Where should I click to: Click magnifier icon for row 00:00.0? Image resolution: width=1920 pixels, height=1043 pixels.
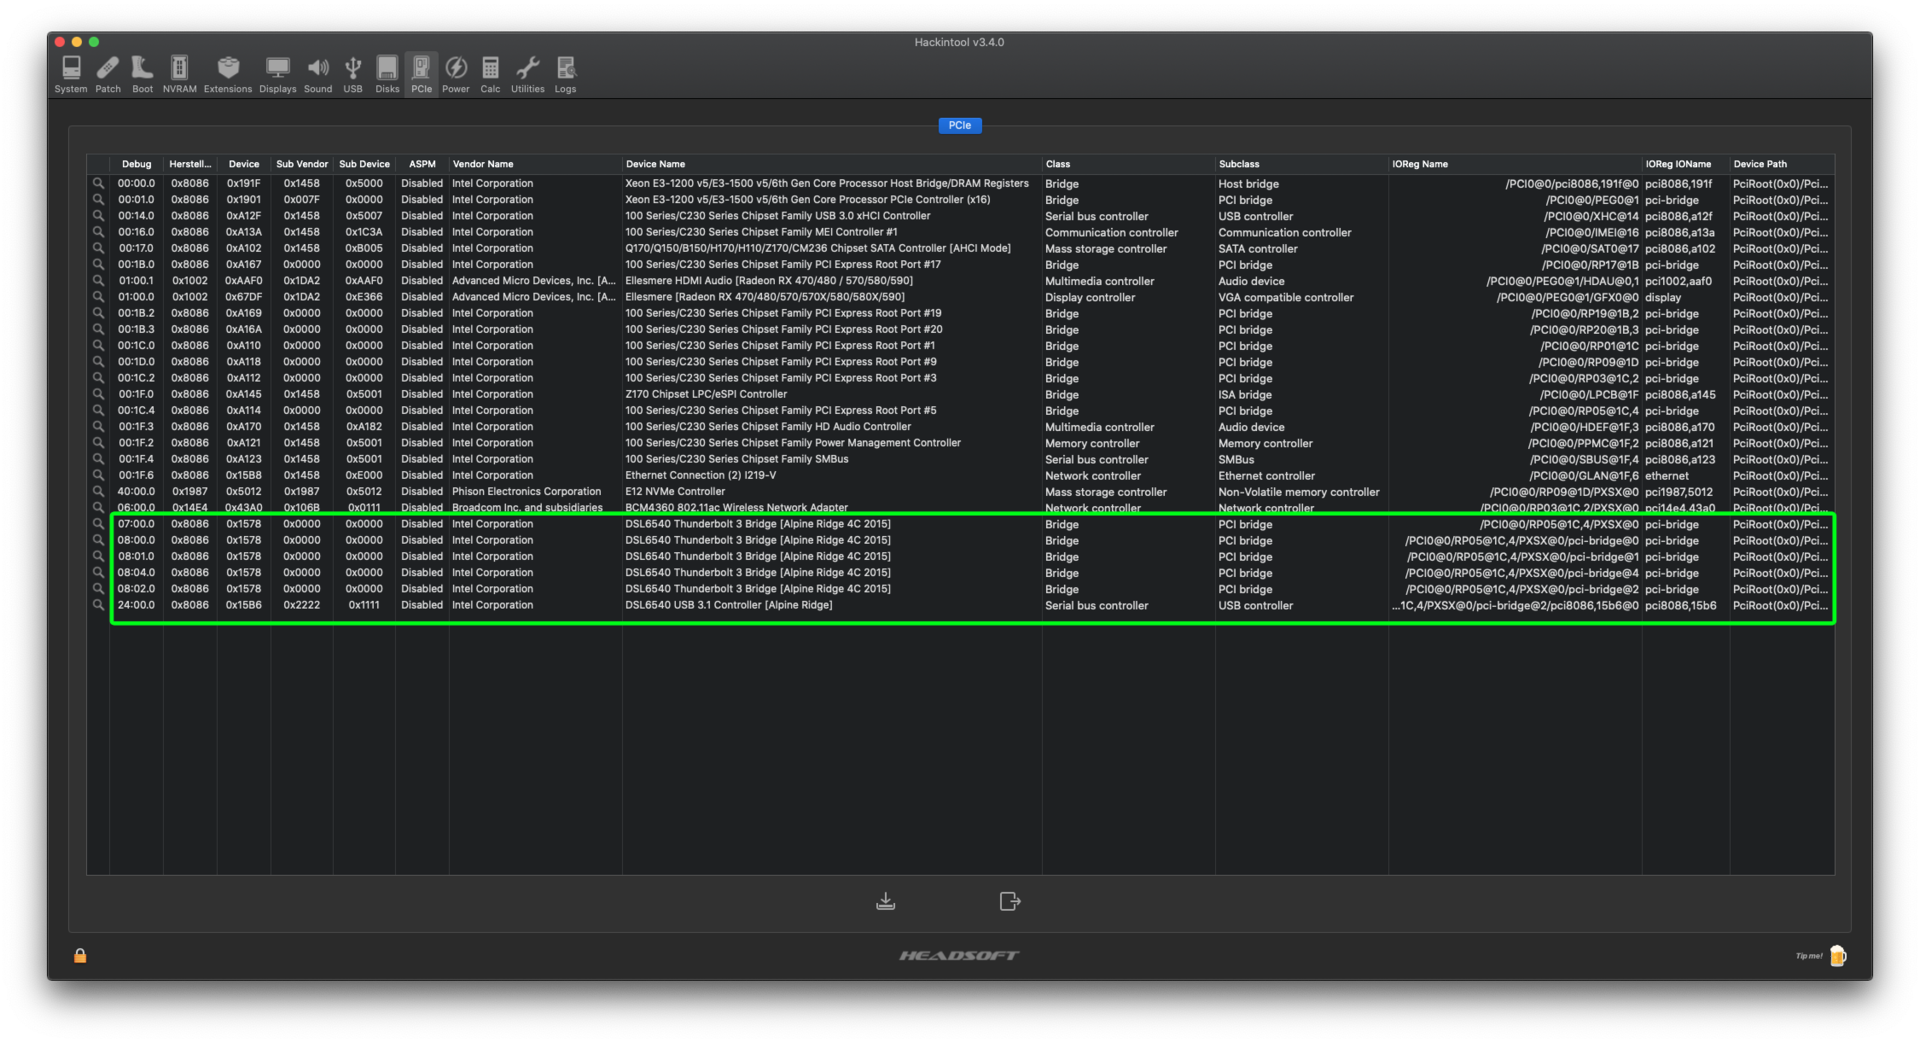pos(98,184)
